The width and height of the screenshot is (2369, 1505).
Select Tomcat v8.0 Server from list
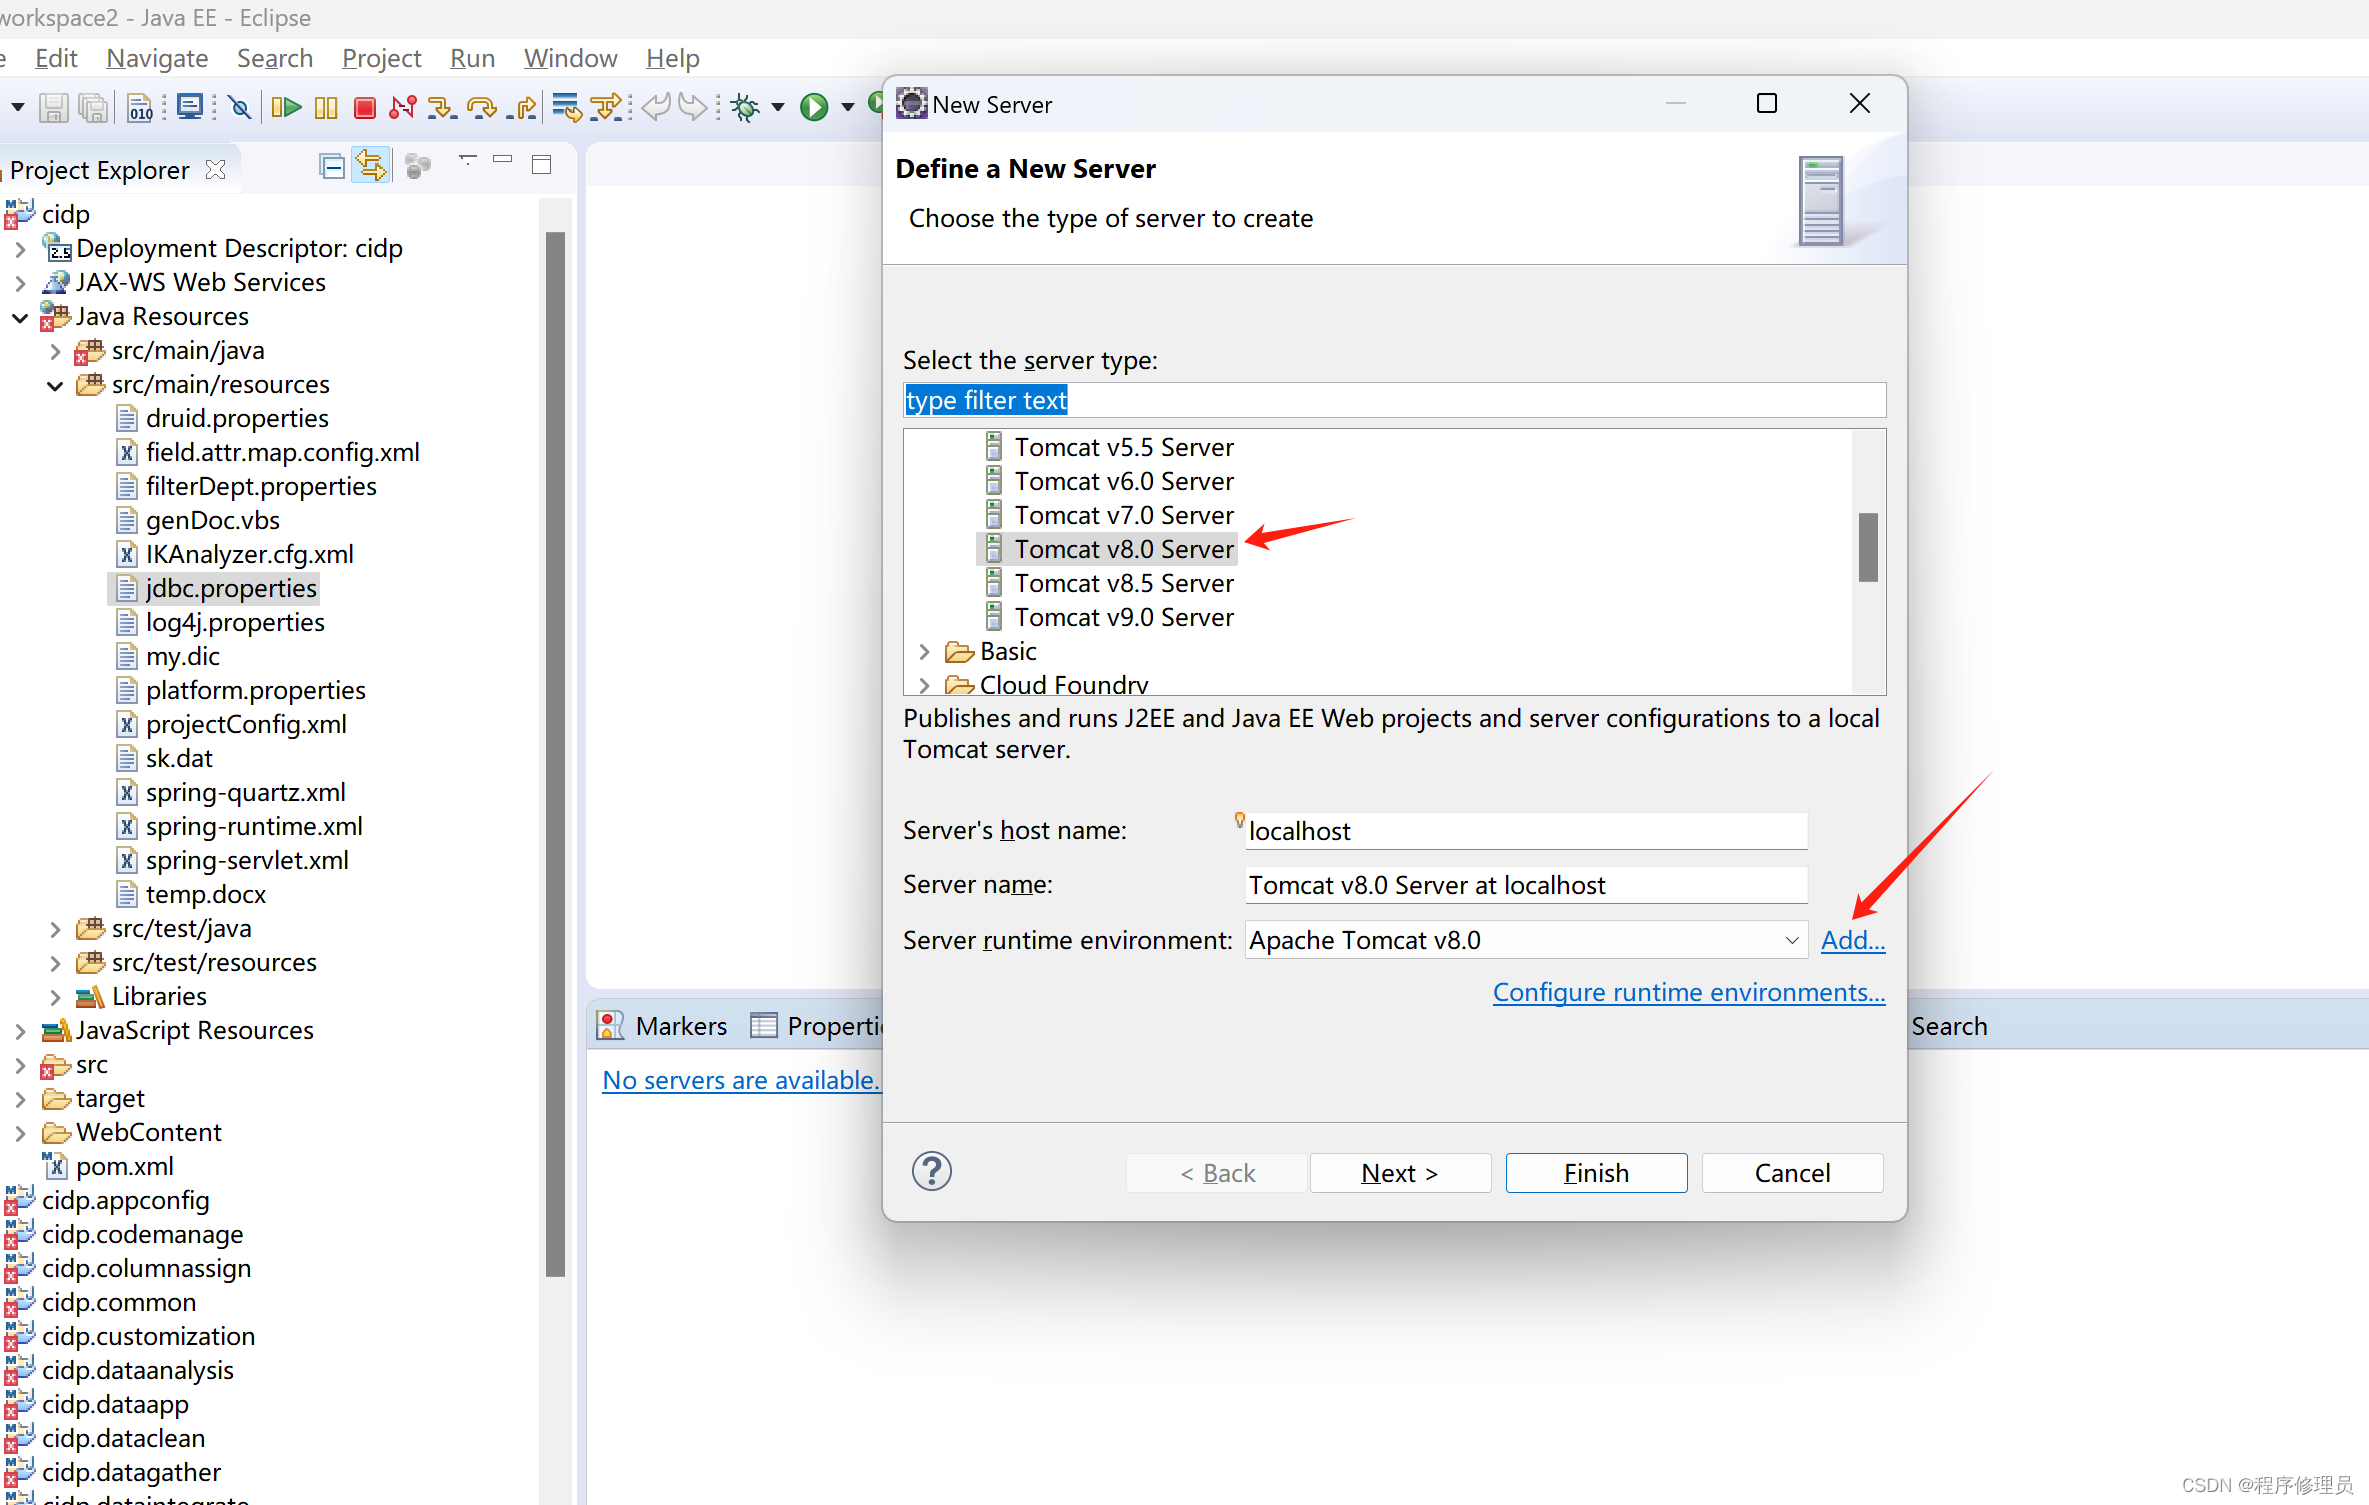pyautogui.click(x=1122, y=549)
